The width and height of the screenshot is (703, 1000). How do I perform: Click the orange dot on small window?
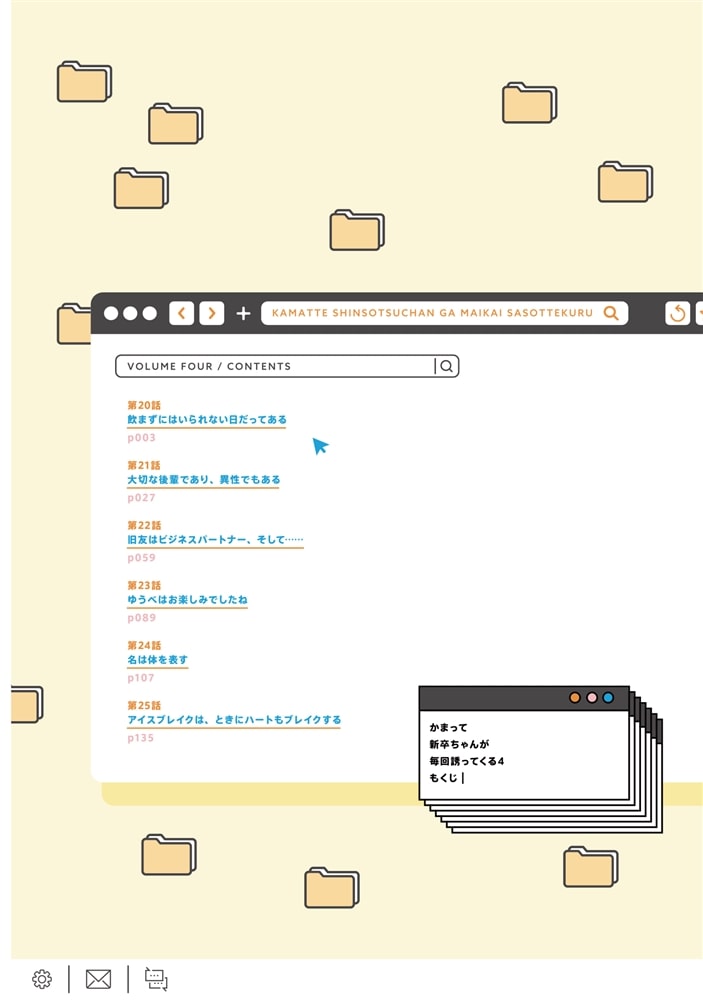pos(575,697)
